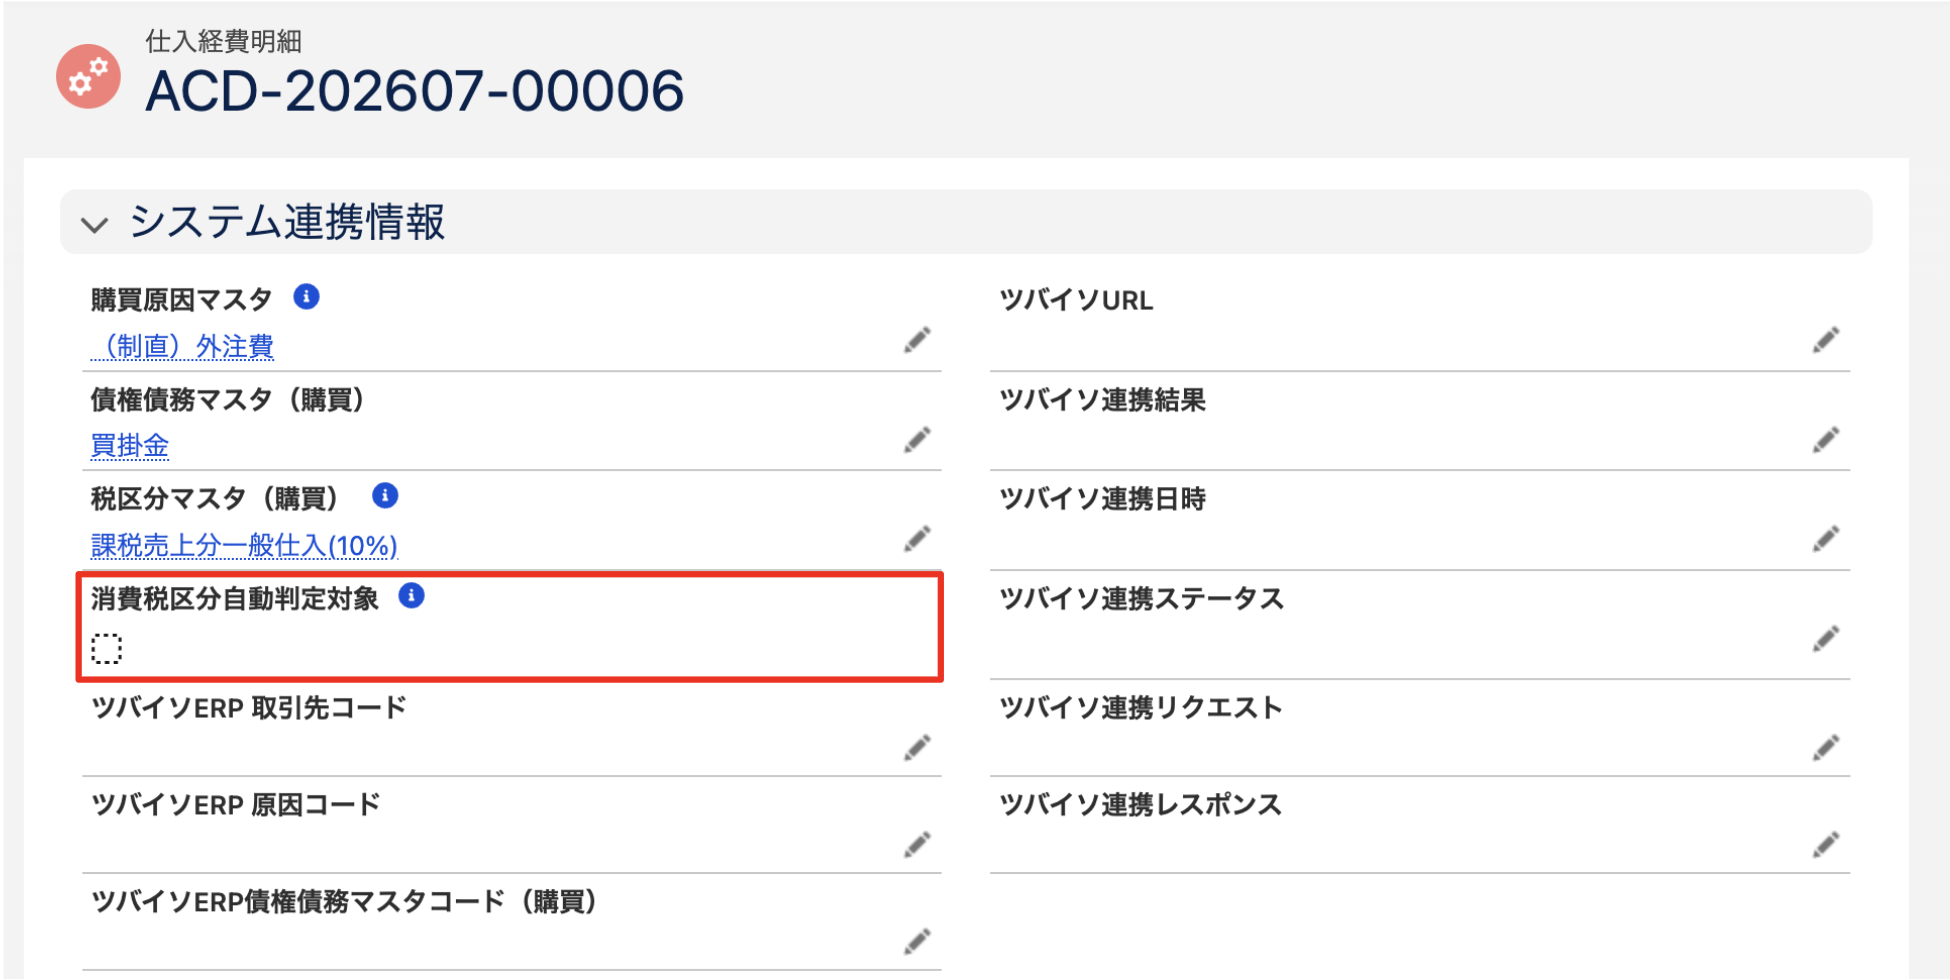Edit ツバイソERP債権債務マスタコード（購買） pencil icon
Image resolution: width=1950 pixels, height=980 pixels.
917,942
